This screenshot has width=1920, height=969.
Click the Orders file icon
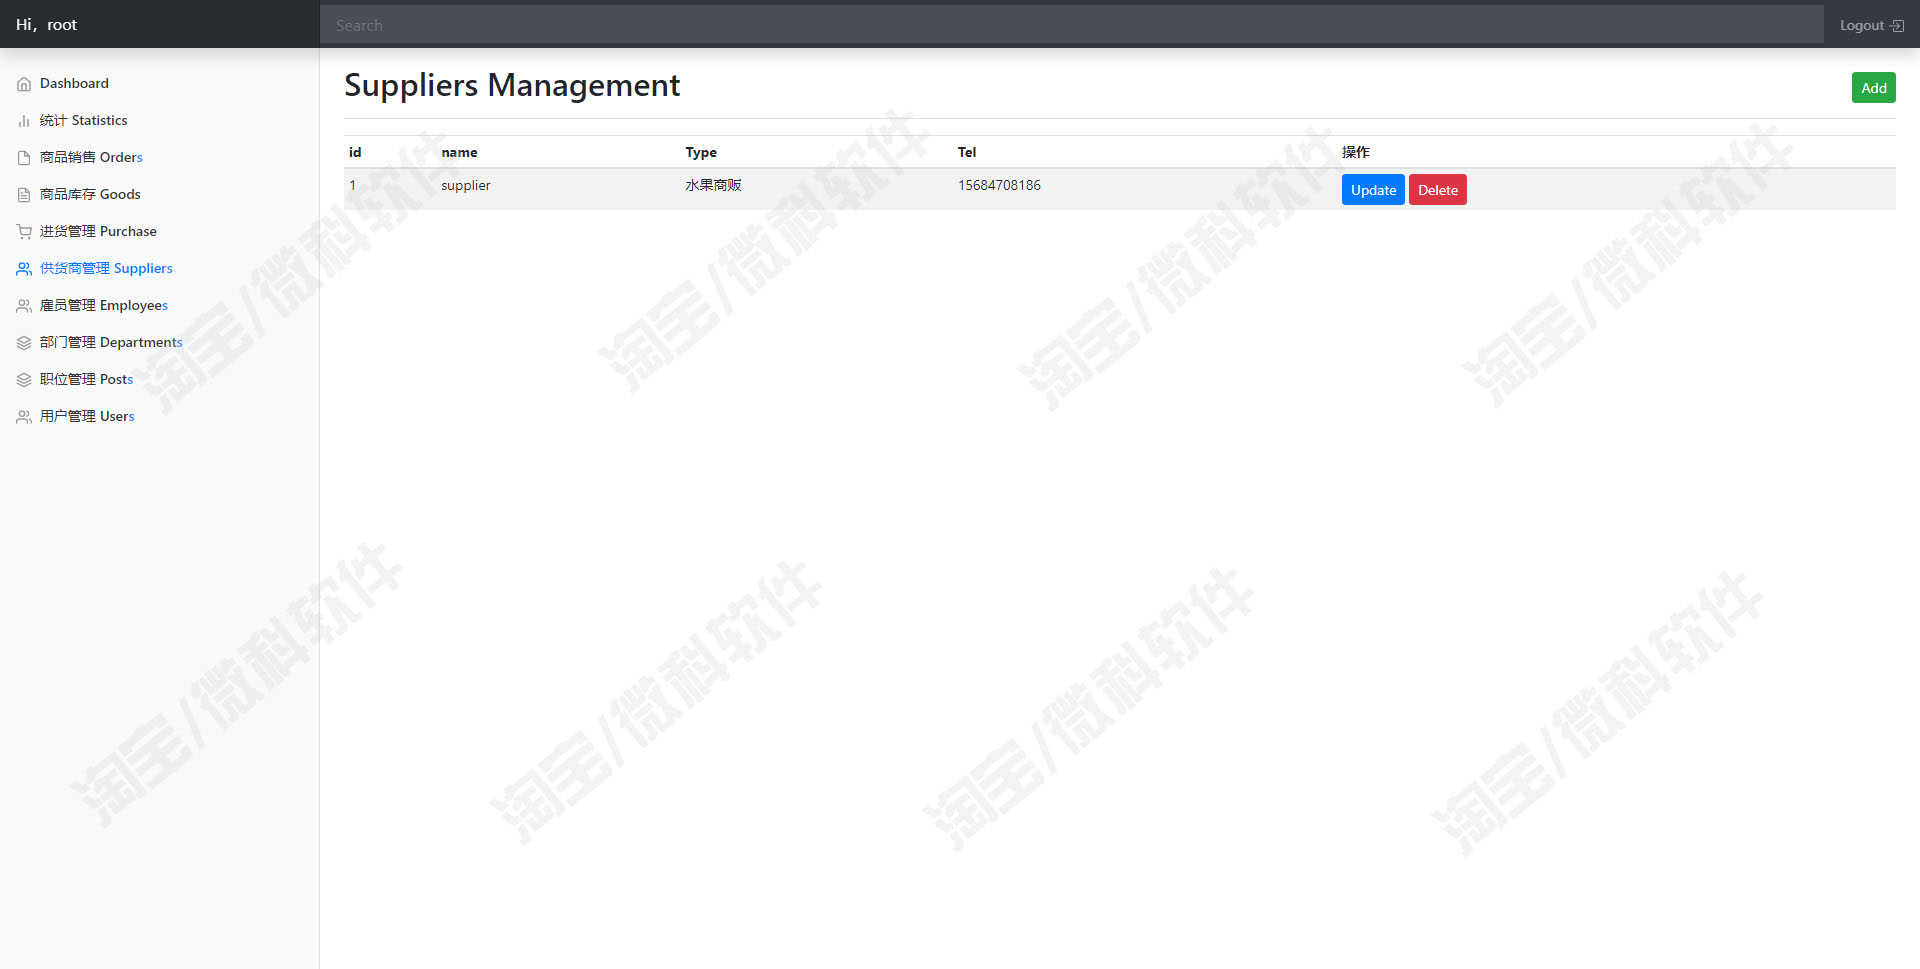pyautogui.click(x=24, y=158)
